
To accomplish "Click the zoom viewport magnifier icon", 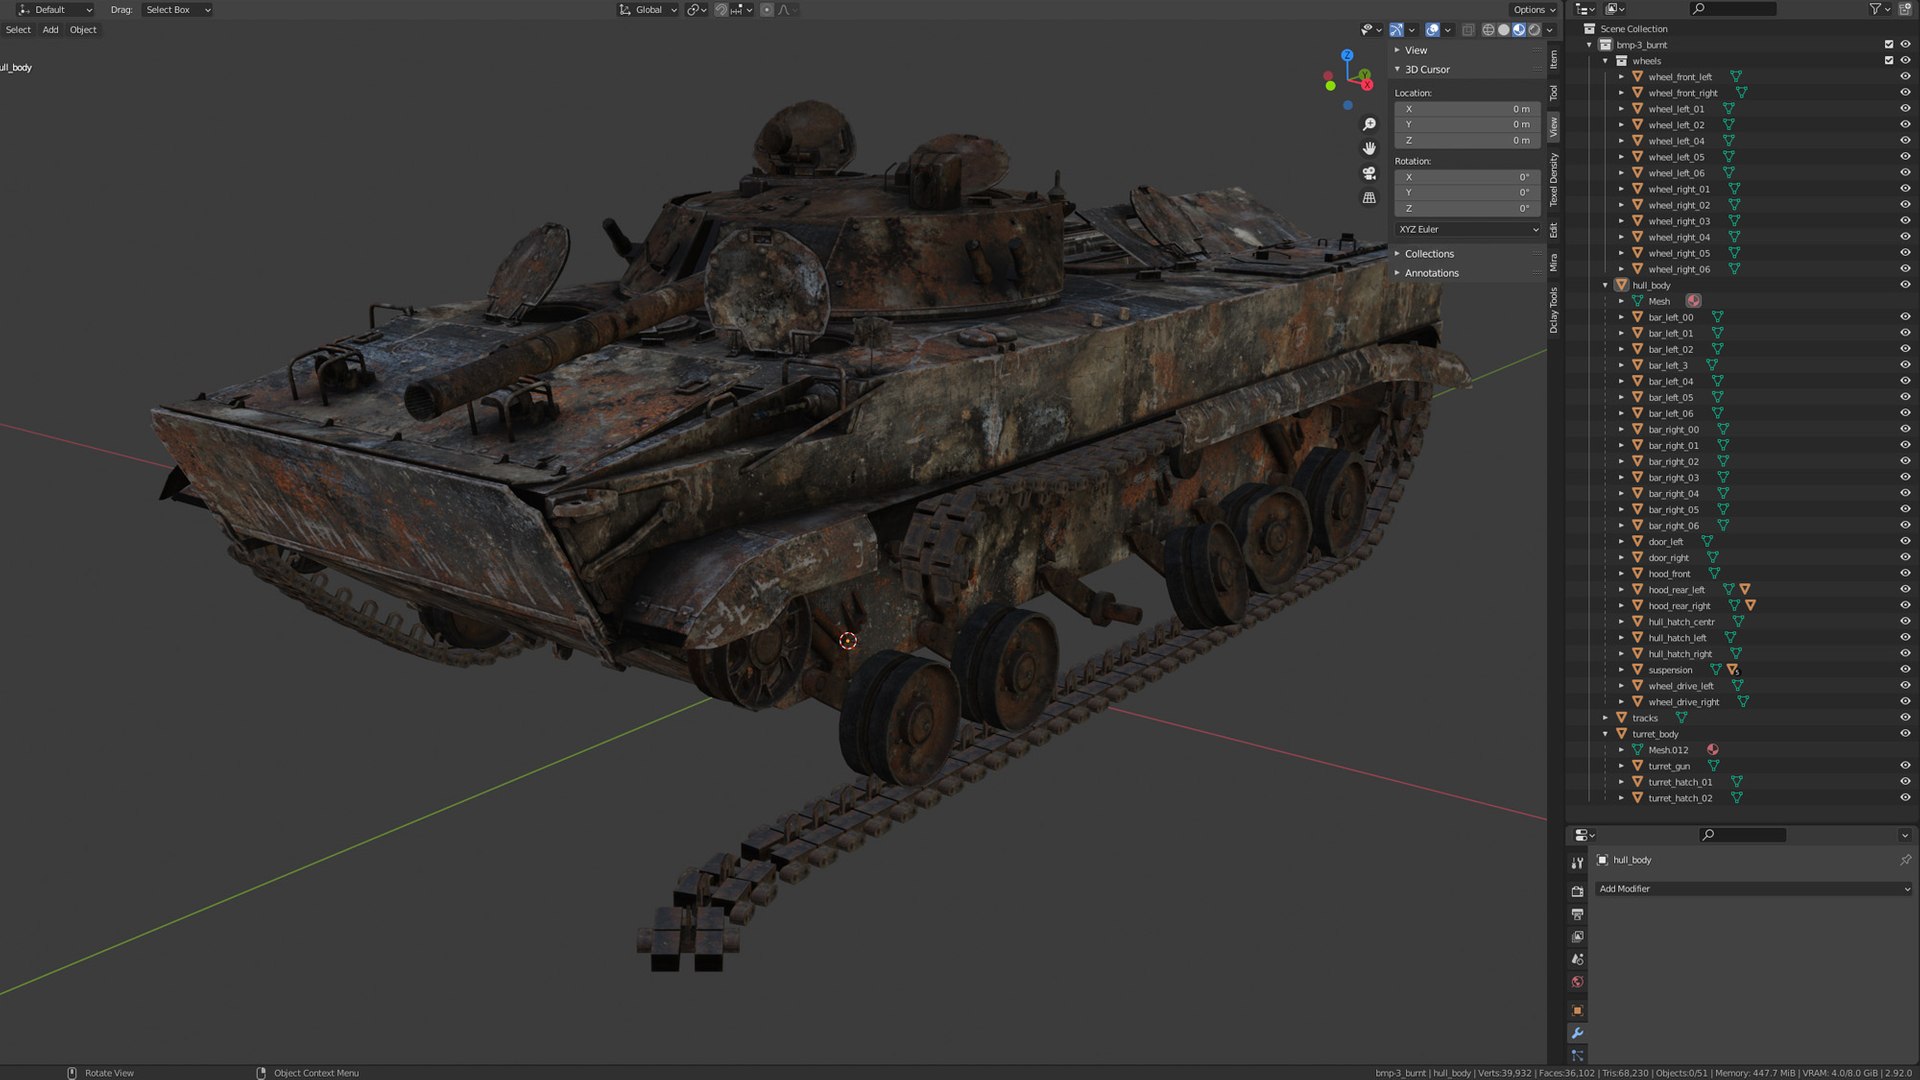I will pos(1369,124).
